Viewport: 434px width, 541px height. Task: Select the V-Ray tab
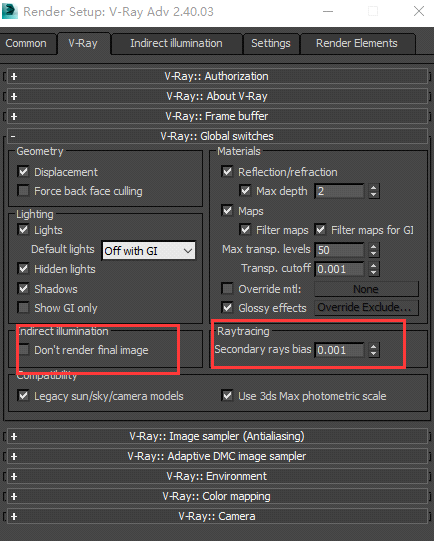(x=83, y=43)
